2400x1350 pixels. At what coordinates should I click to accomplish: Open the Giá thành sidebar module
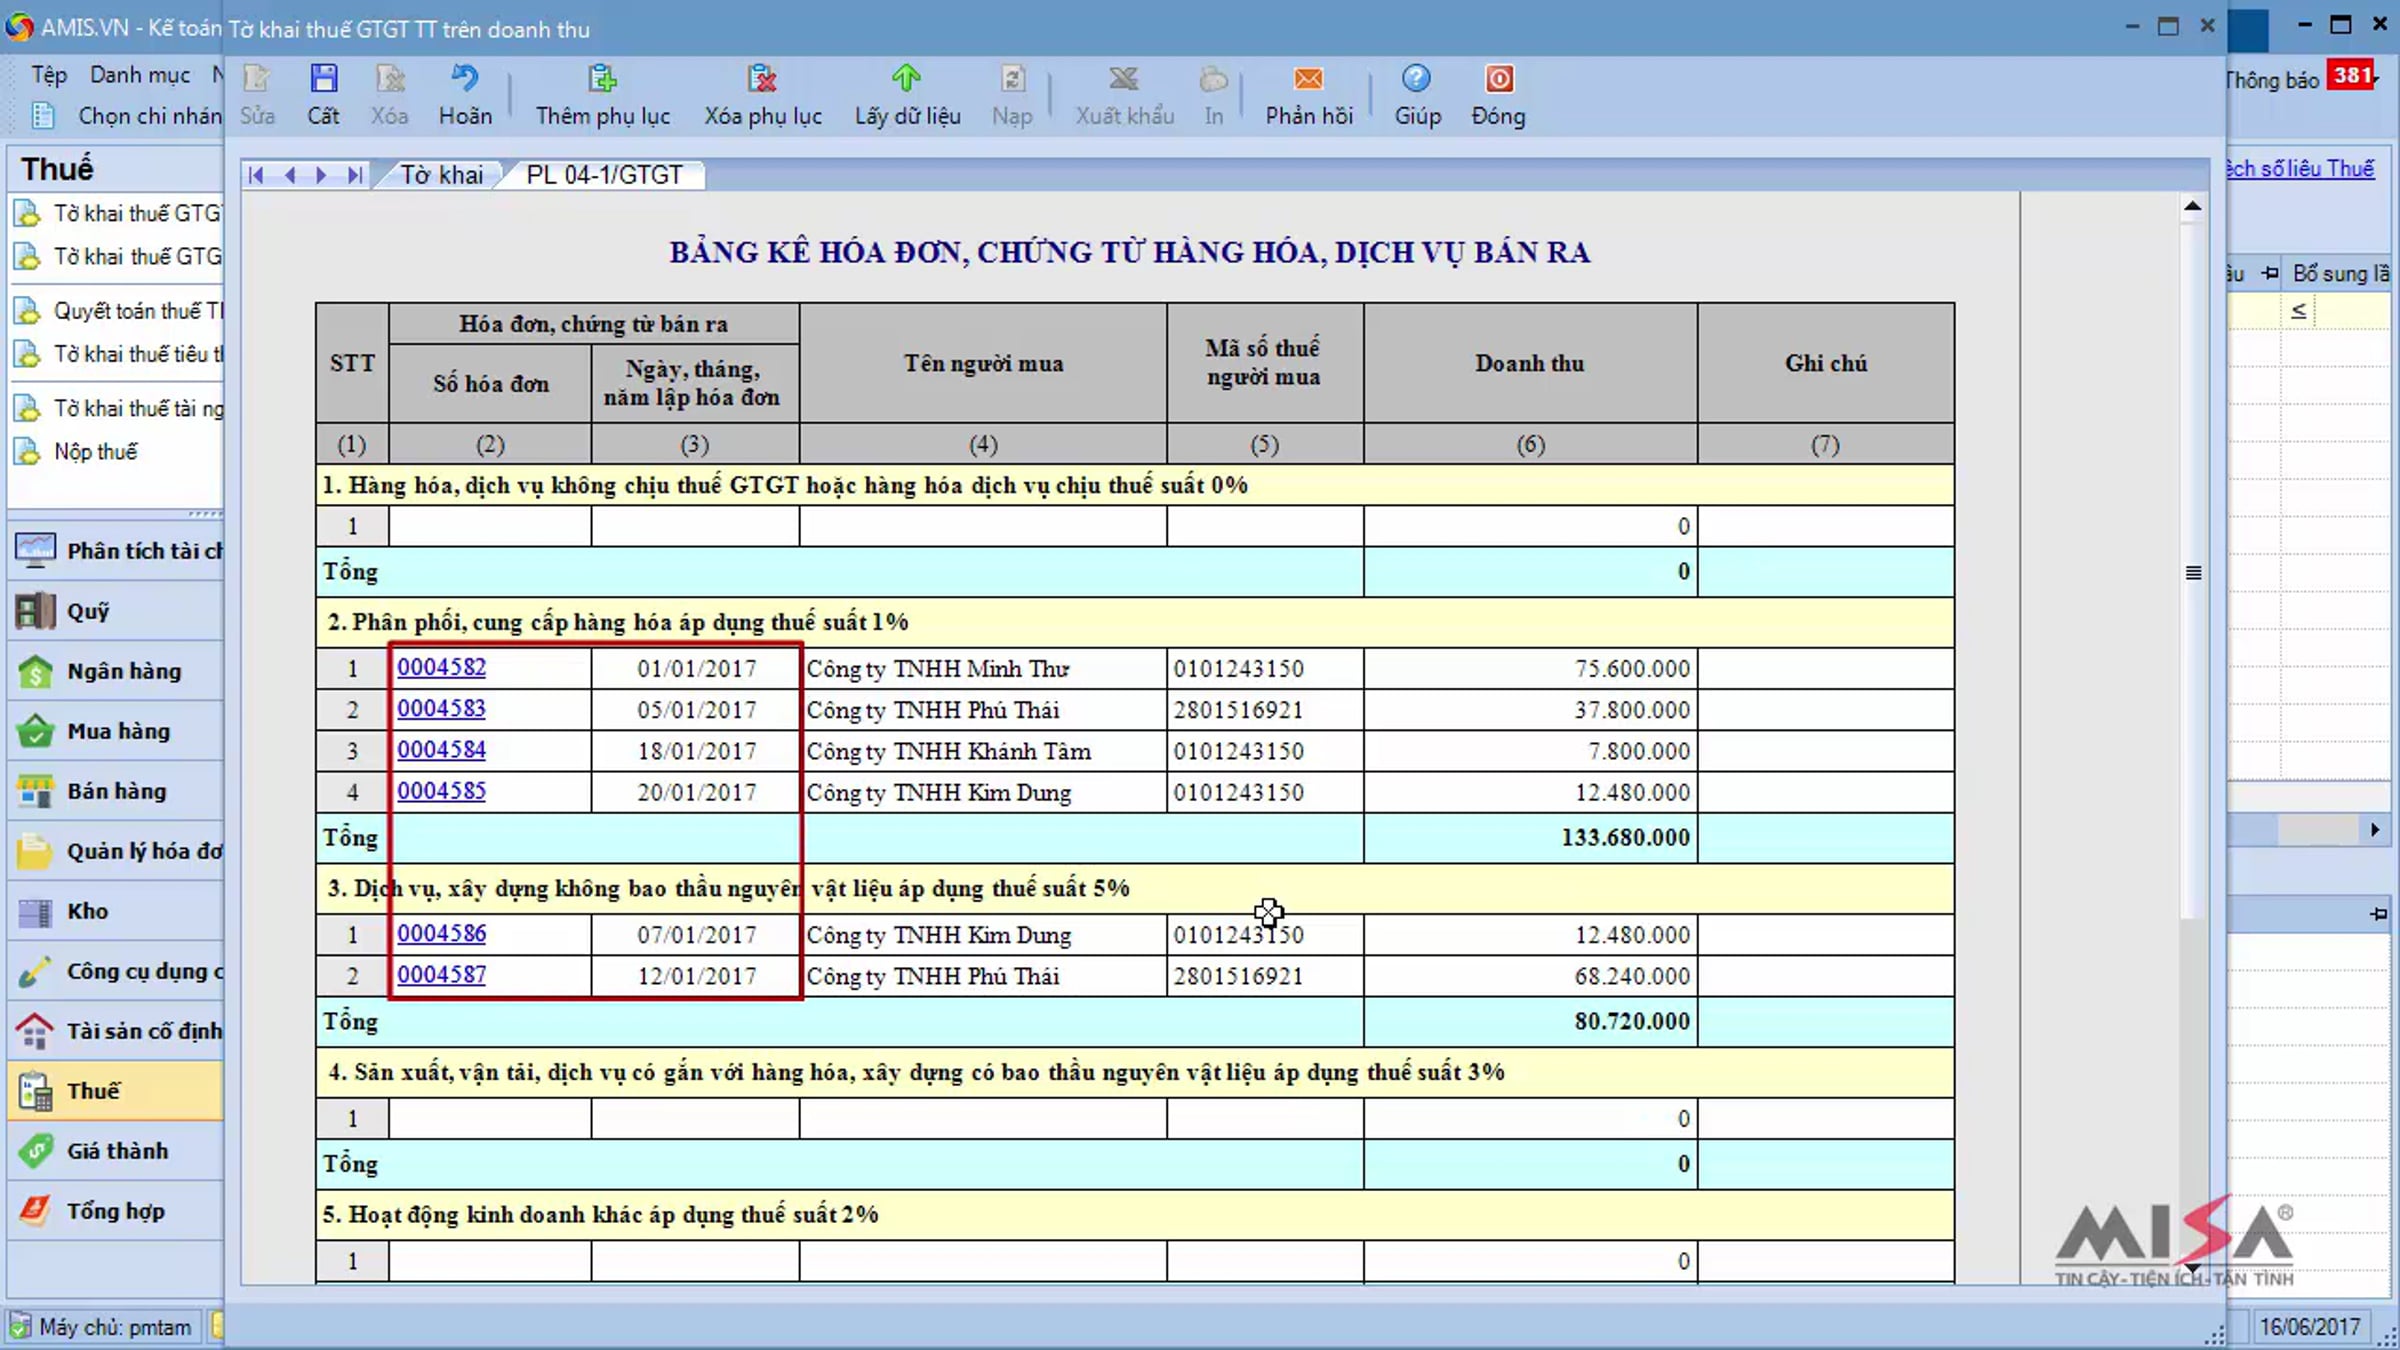click(x=116, y=1151)
